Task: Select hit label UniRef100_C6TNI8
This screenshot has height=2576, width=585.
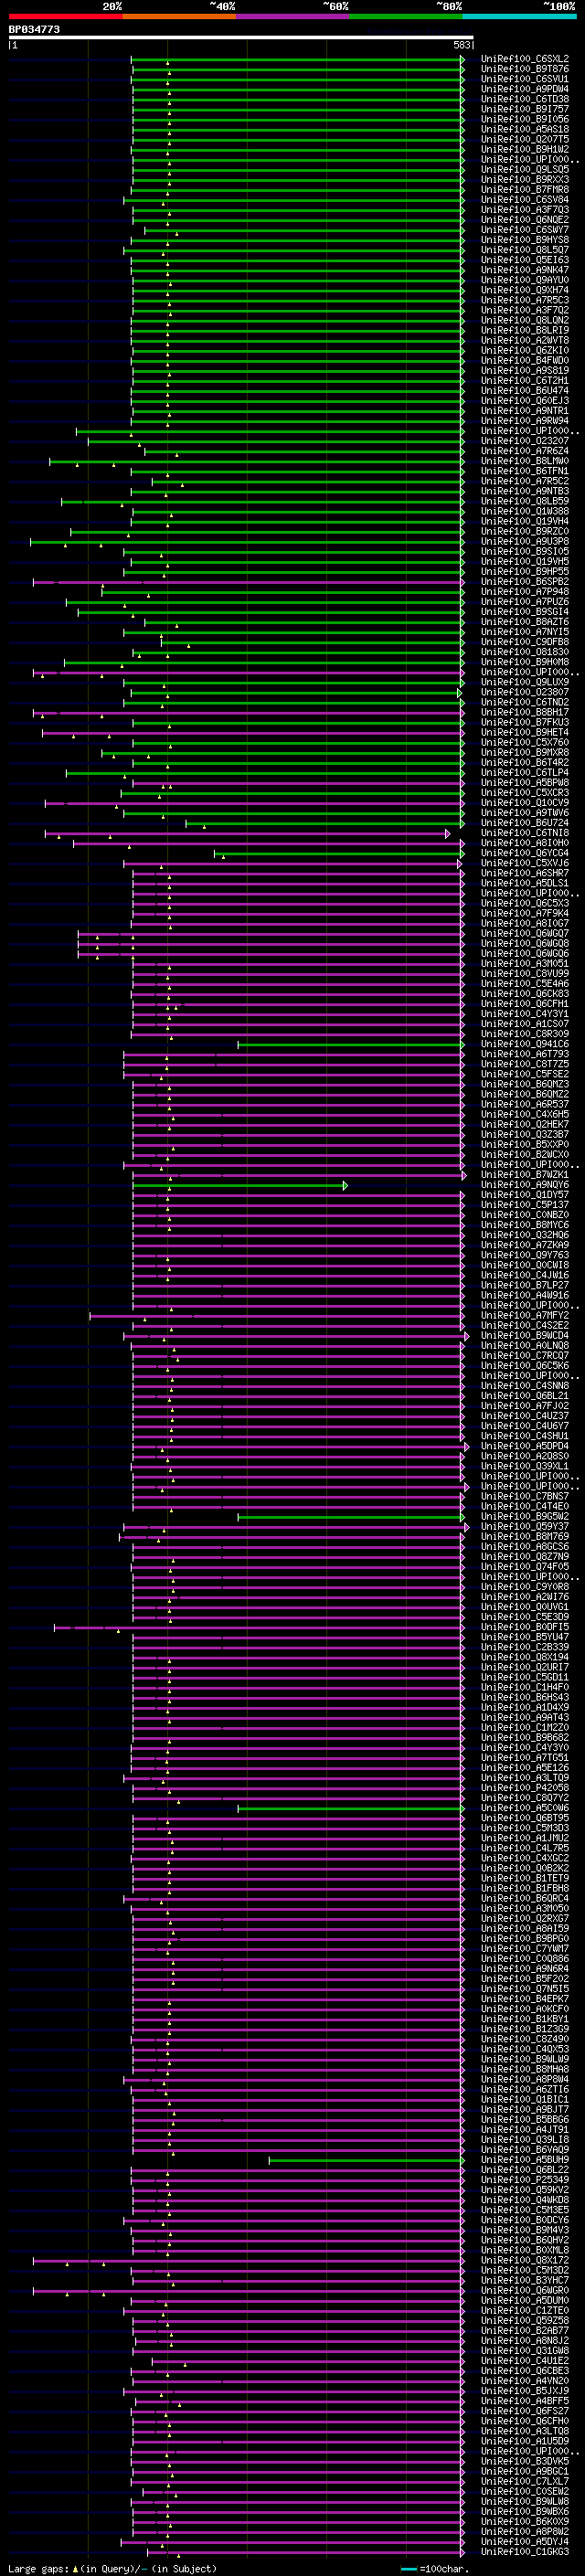Action: [525, 832]
